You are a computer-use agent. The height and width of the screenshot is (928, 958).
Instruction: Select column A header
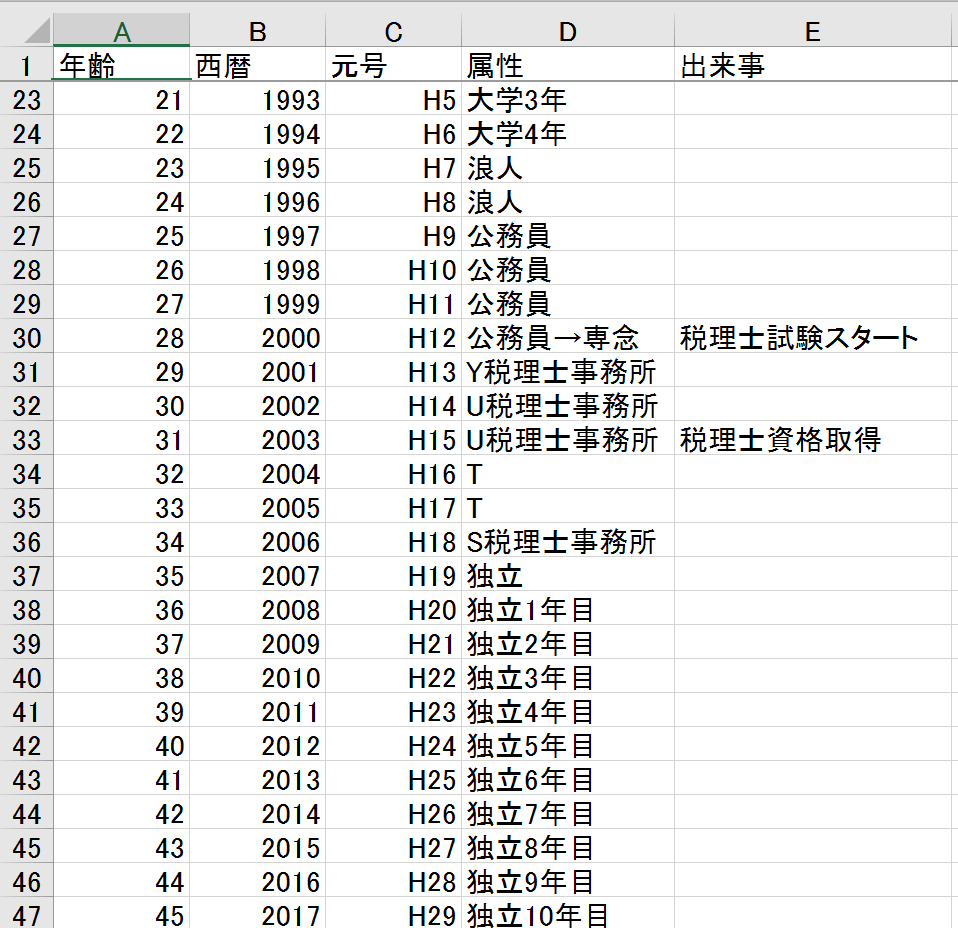(122, 31)
